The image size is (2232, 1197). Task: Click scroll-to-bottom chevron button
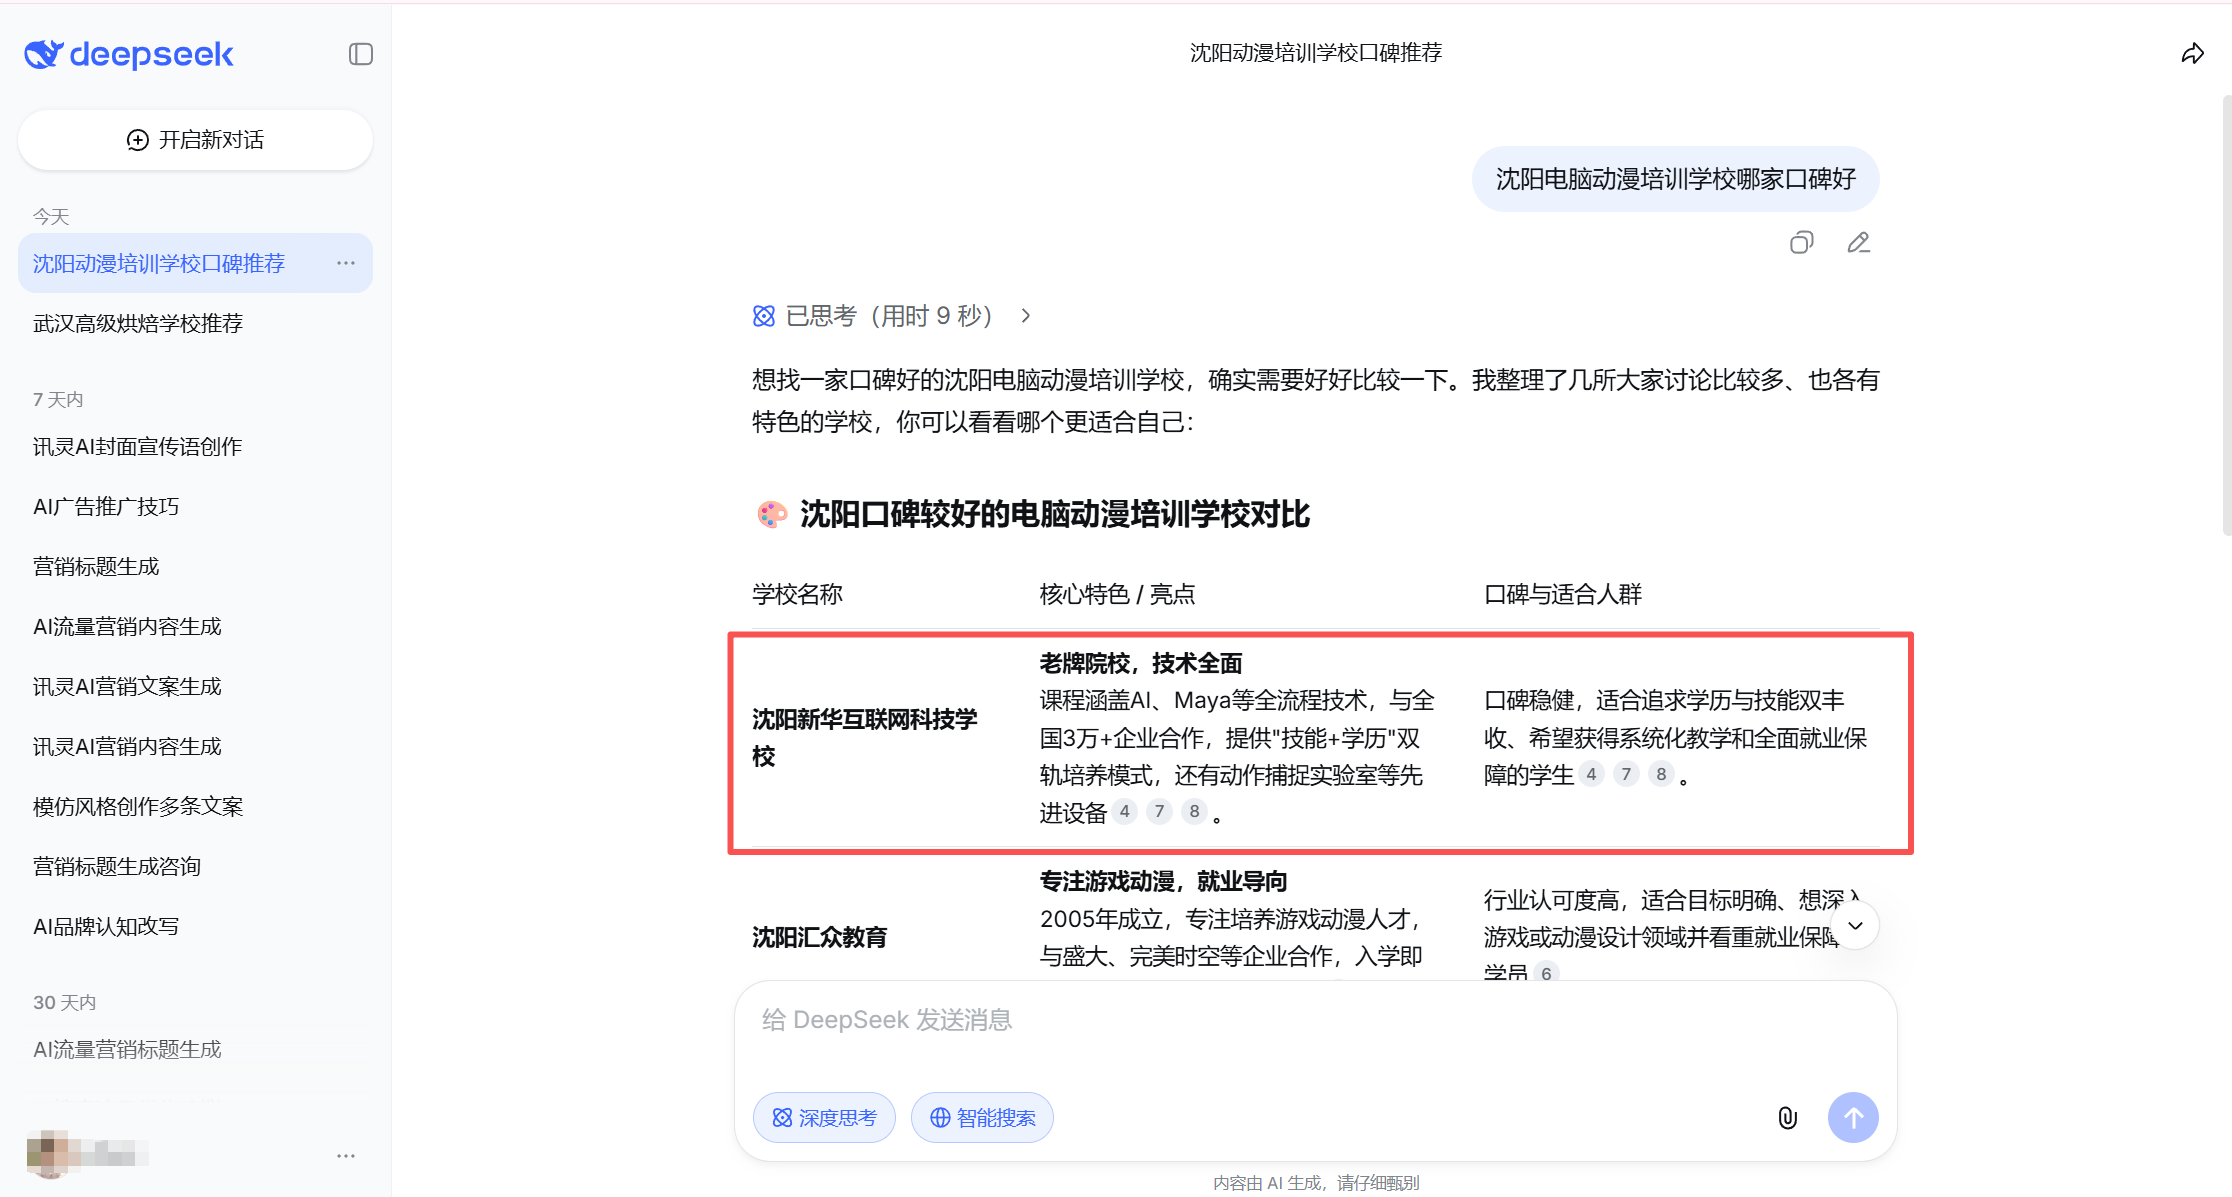tap(1855, 926)
